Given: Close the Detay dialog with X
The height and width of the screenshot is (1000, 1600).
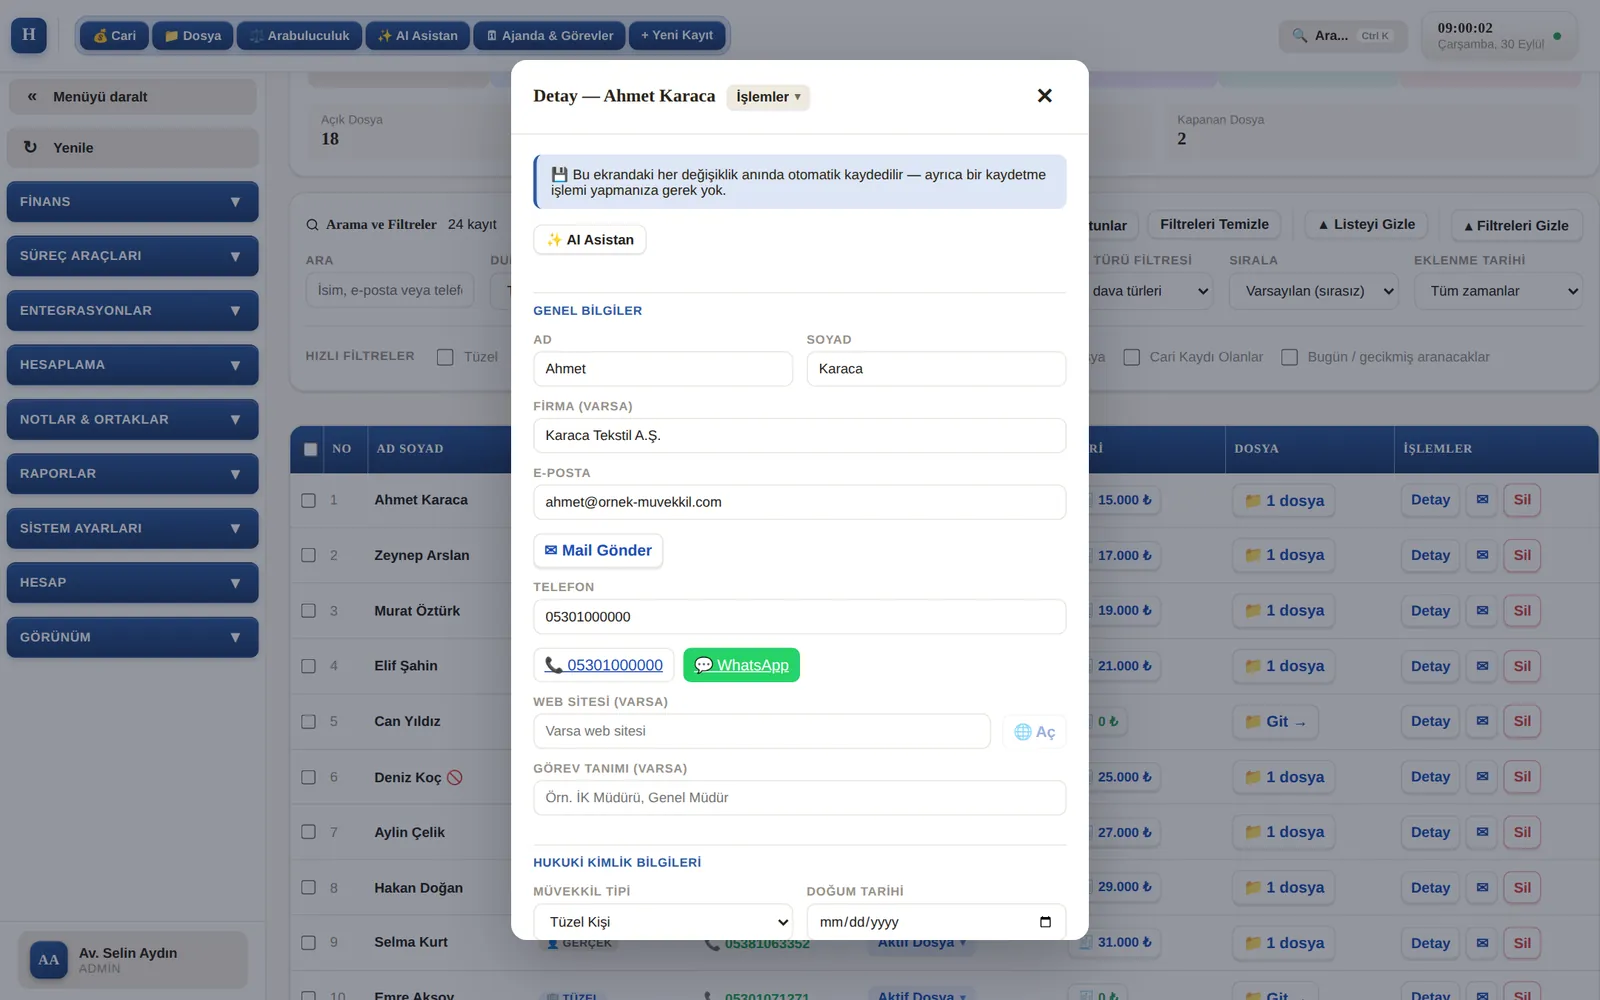Looking at the screenshot, I should [x=1044, y=96].
